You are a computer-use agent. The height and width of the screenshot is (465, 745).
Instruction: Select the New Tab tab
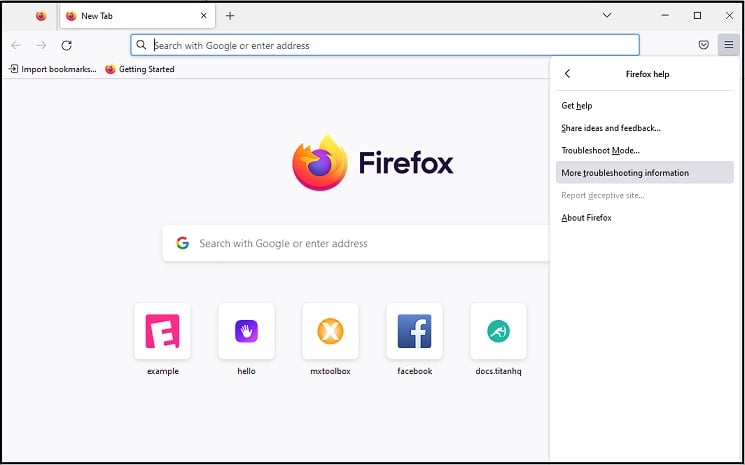137,16
